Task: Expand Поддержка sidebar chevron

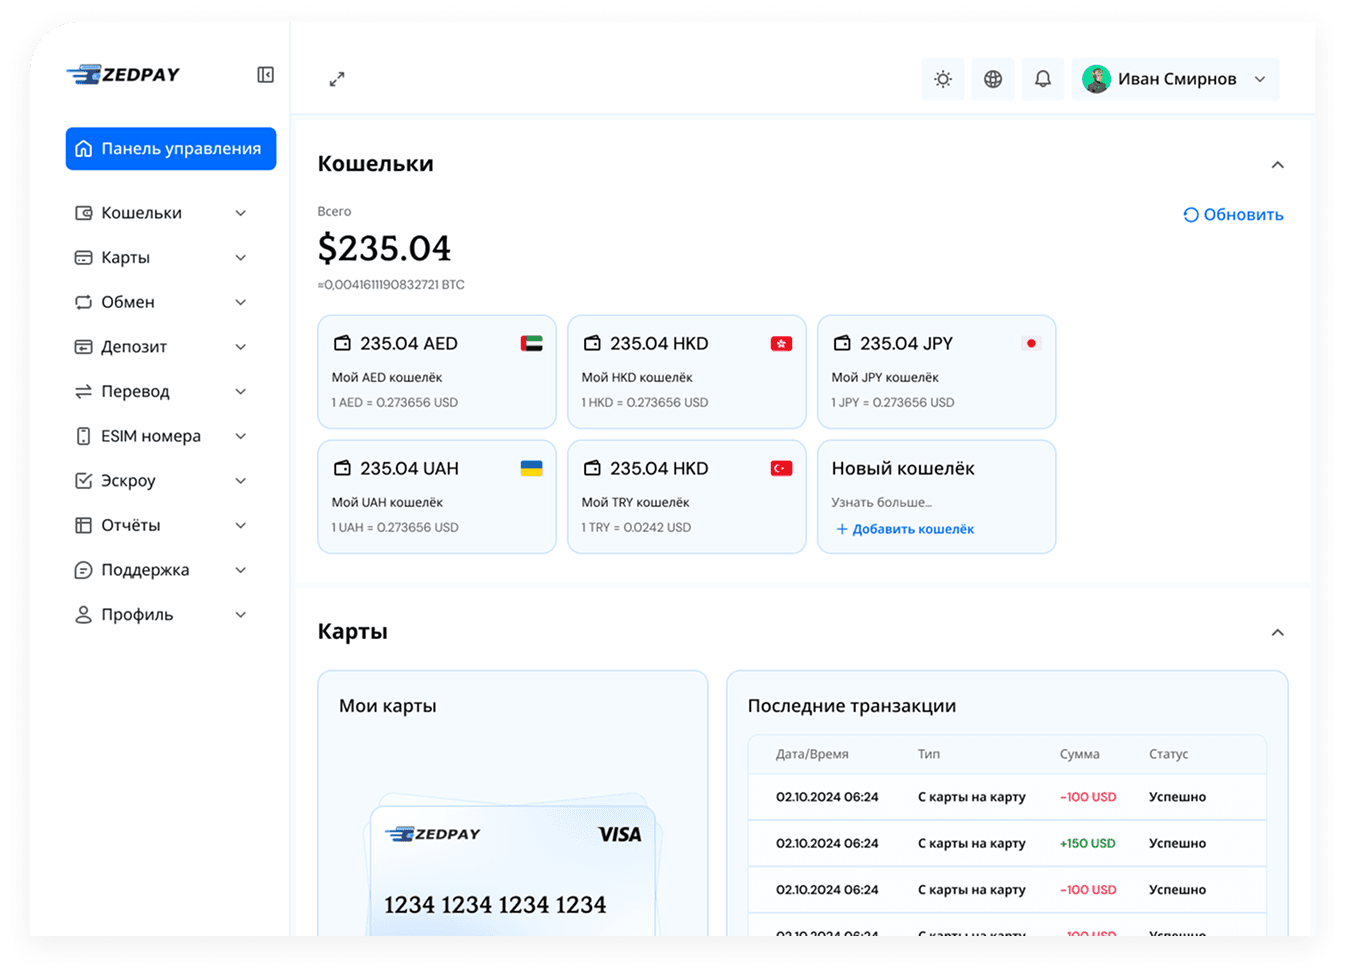Action: point(241,570)
